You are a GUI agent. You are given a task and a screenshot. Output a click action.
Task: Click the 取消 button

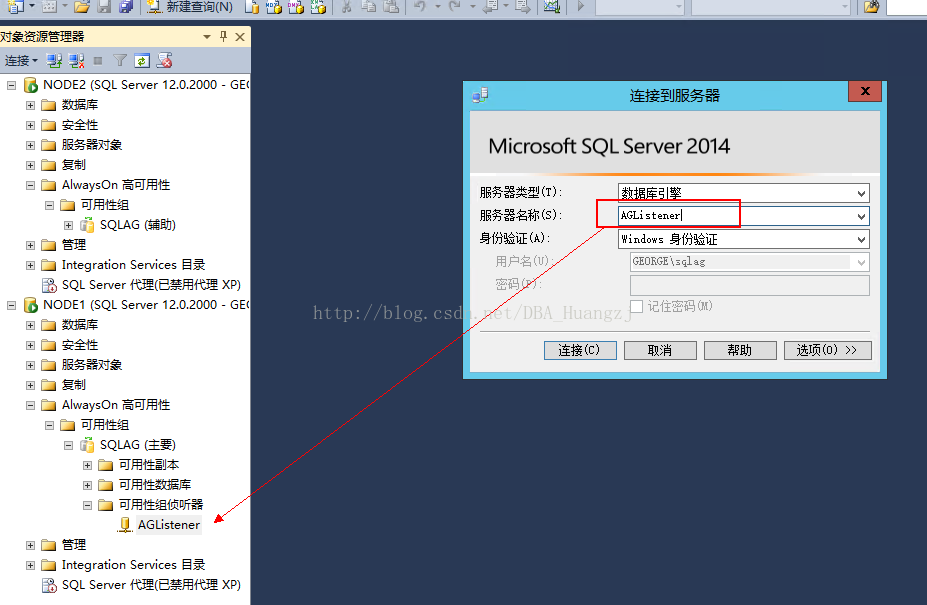(x=660, y=350)
